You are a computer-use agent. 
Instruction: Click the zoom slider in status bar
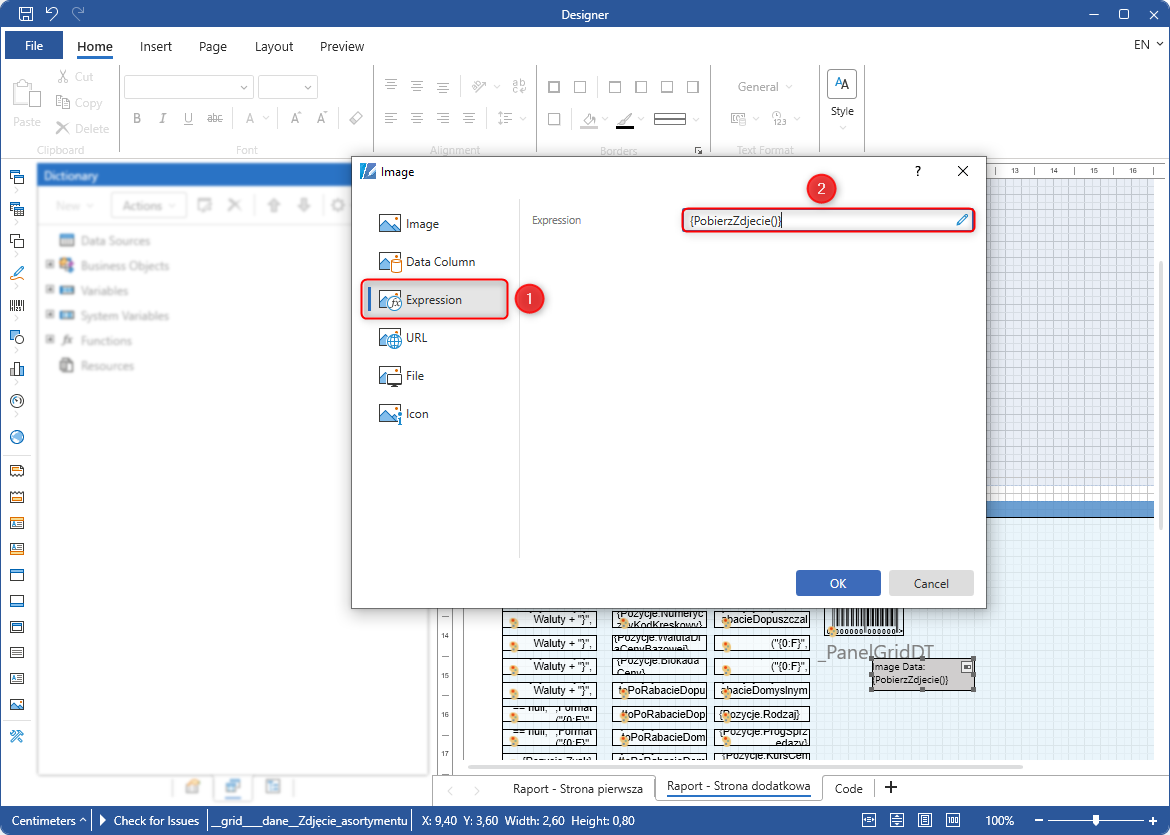(x=1096, y=821)
